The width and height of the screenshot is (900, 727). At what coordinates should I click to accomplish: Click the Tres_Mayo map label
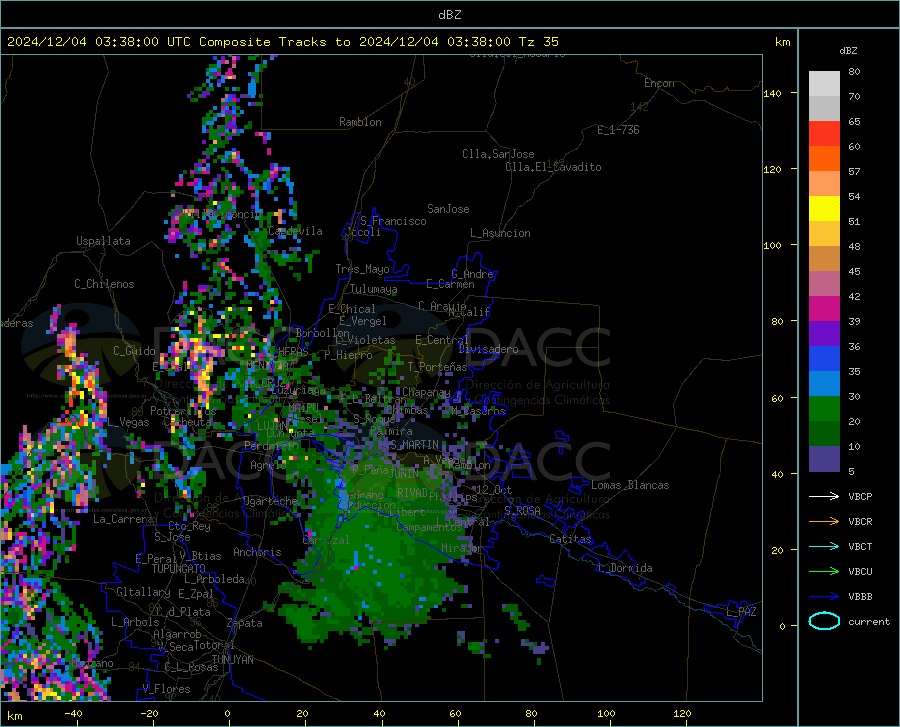[x=362, y=269]
